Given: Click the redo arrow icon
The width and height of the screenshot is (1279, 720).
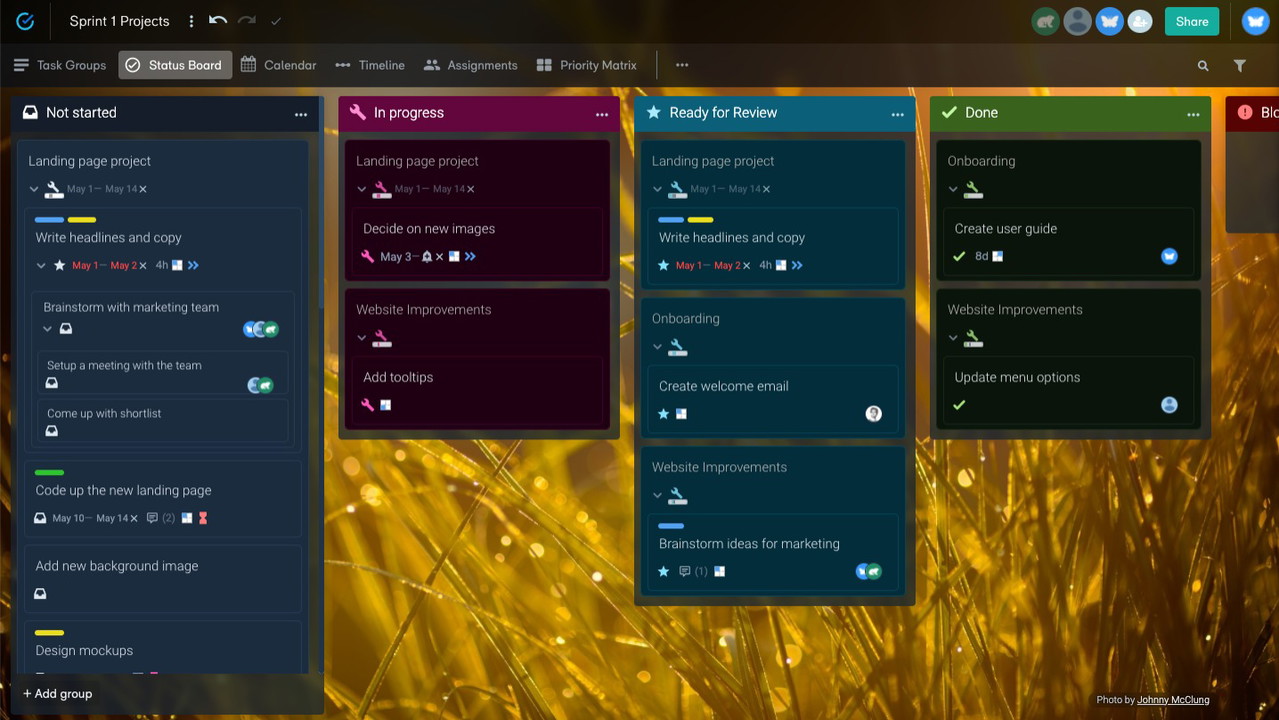Looking at the screenshot, I should [x=247, y=21].
